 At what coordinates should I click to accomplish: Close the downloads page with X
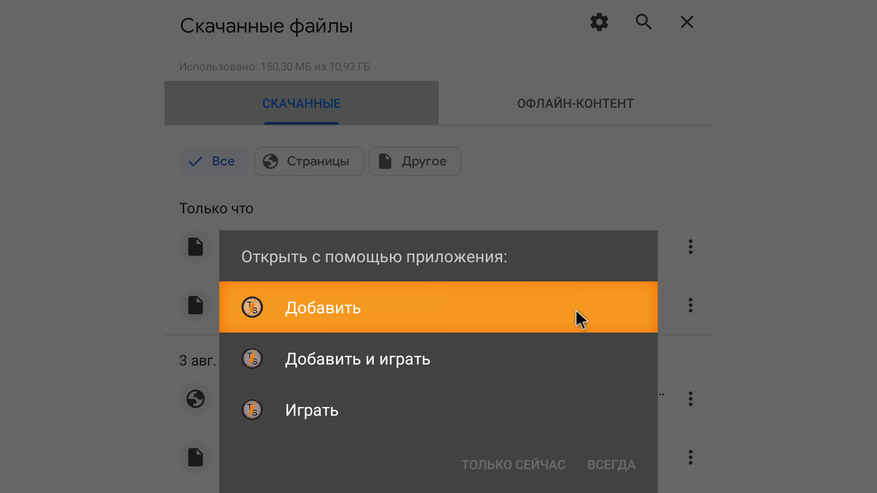pyautogui.click(x=687, y=22)
